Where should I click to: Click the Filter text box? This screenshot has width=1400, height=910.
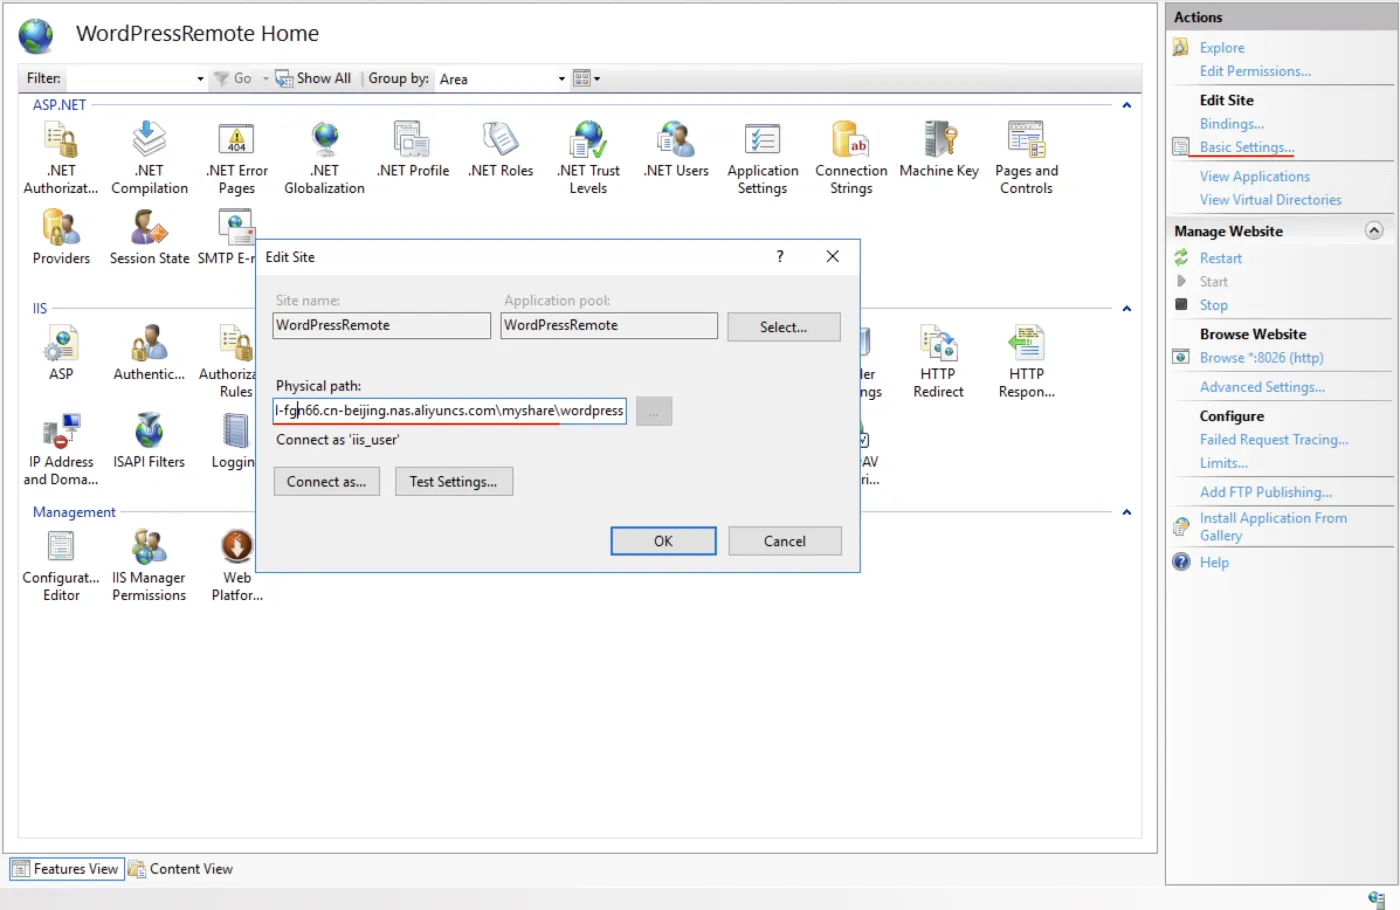click(129, 79)
